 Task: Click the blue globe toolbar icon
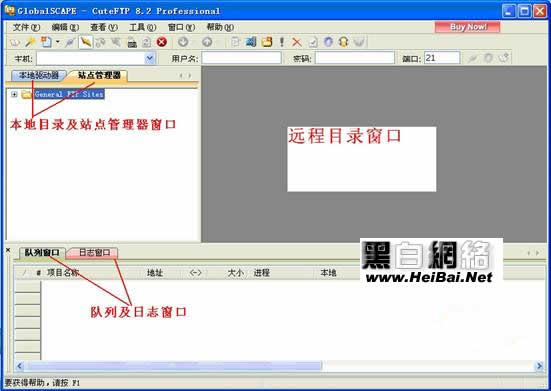(x=328, y=42)
